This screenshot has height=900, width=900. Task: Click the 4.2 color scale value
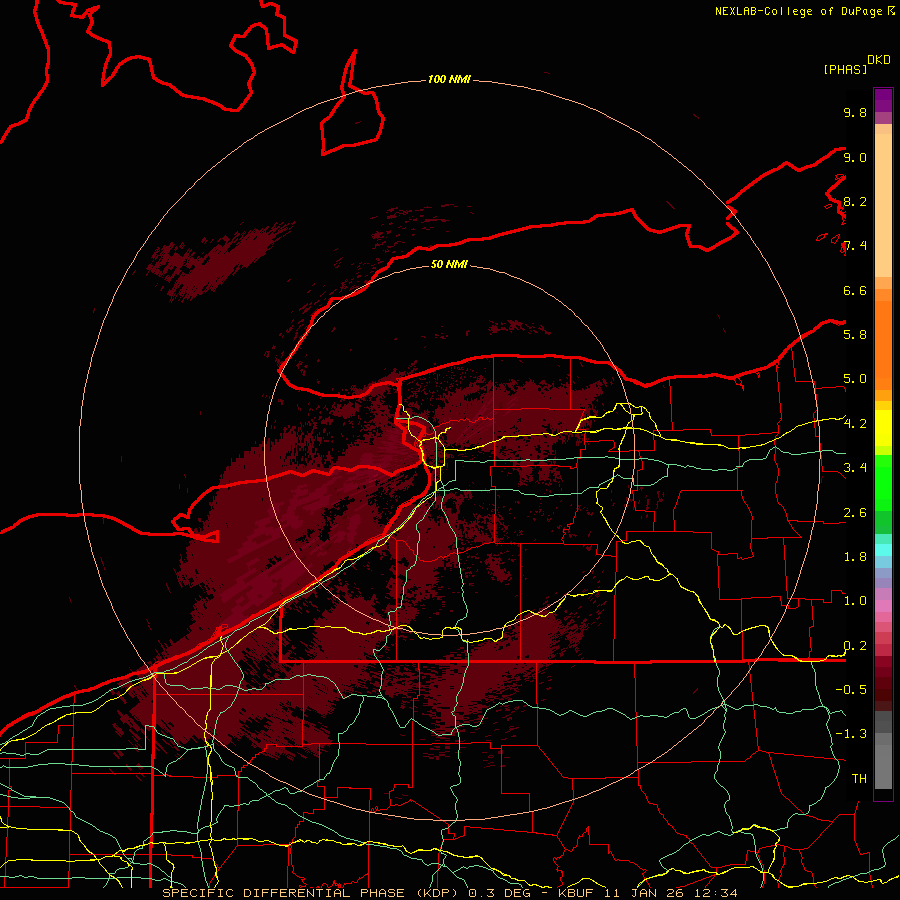click(x=855, y=424)
